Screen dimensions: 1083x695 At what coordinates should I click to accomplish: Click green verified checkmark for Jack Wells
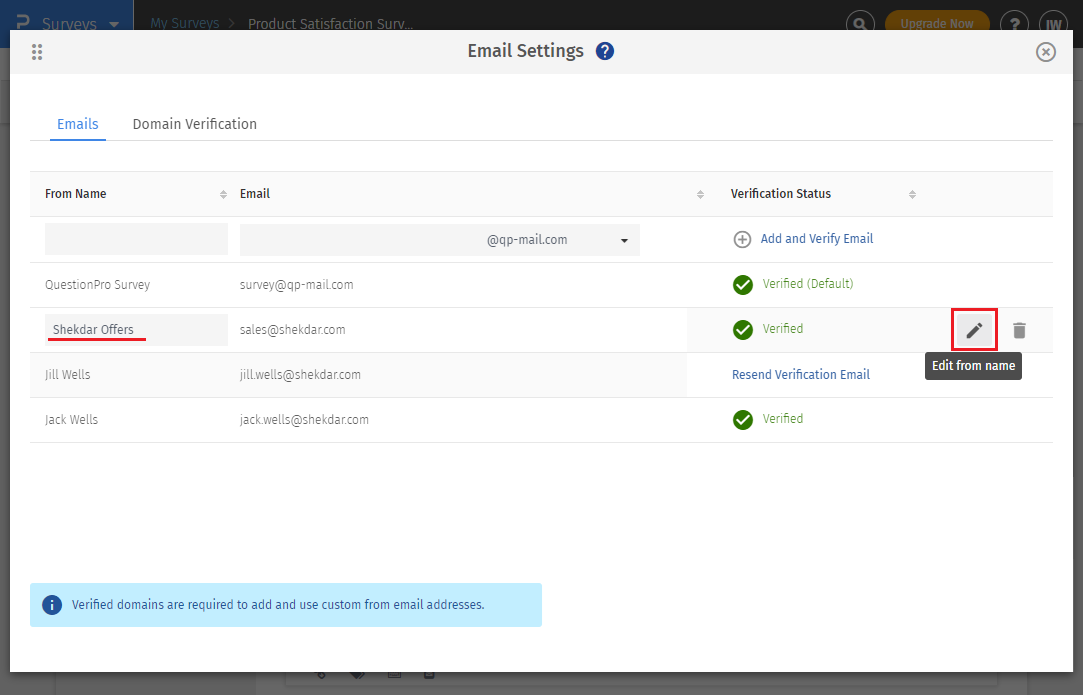[x=742, y=420]
